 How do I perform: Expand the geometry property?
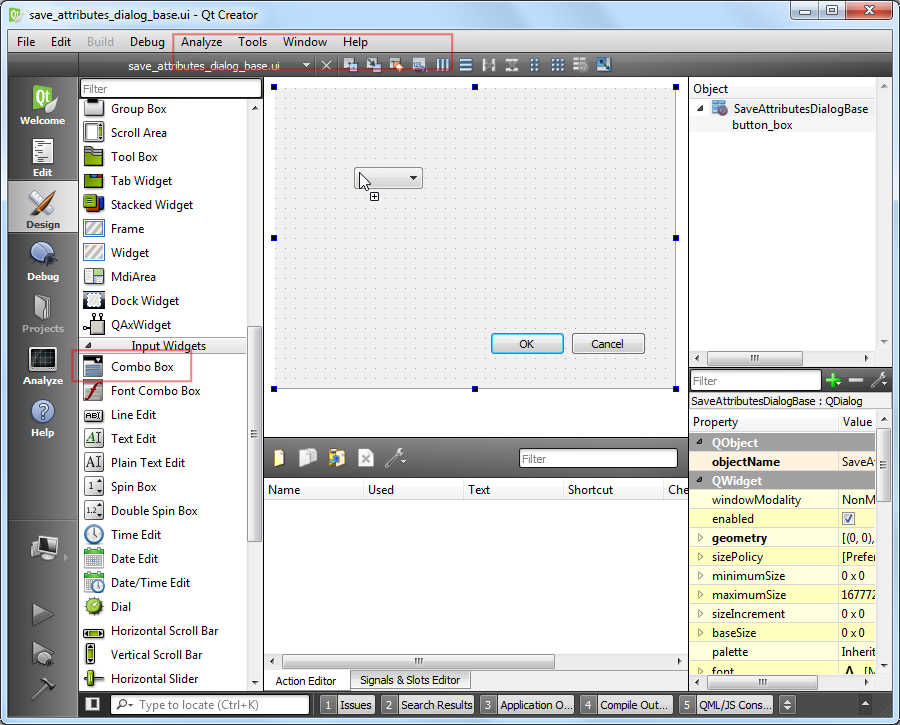tap(700, 538)
